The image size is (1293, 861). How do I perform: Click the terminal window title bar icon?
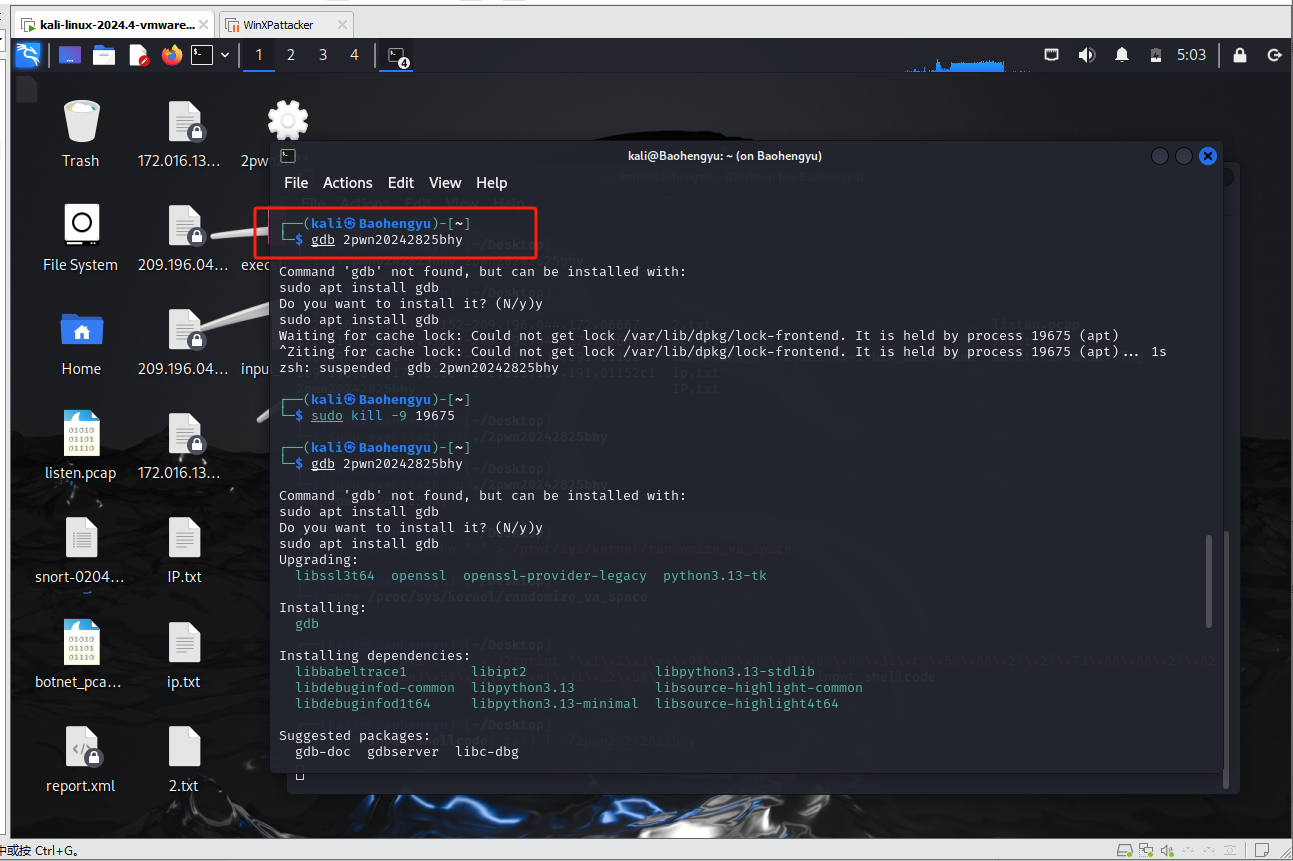pos(287,156)
